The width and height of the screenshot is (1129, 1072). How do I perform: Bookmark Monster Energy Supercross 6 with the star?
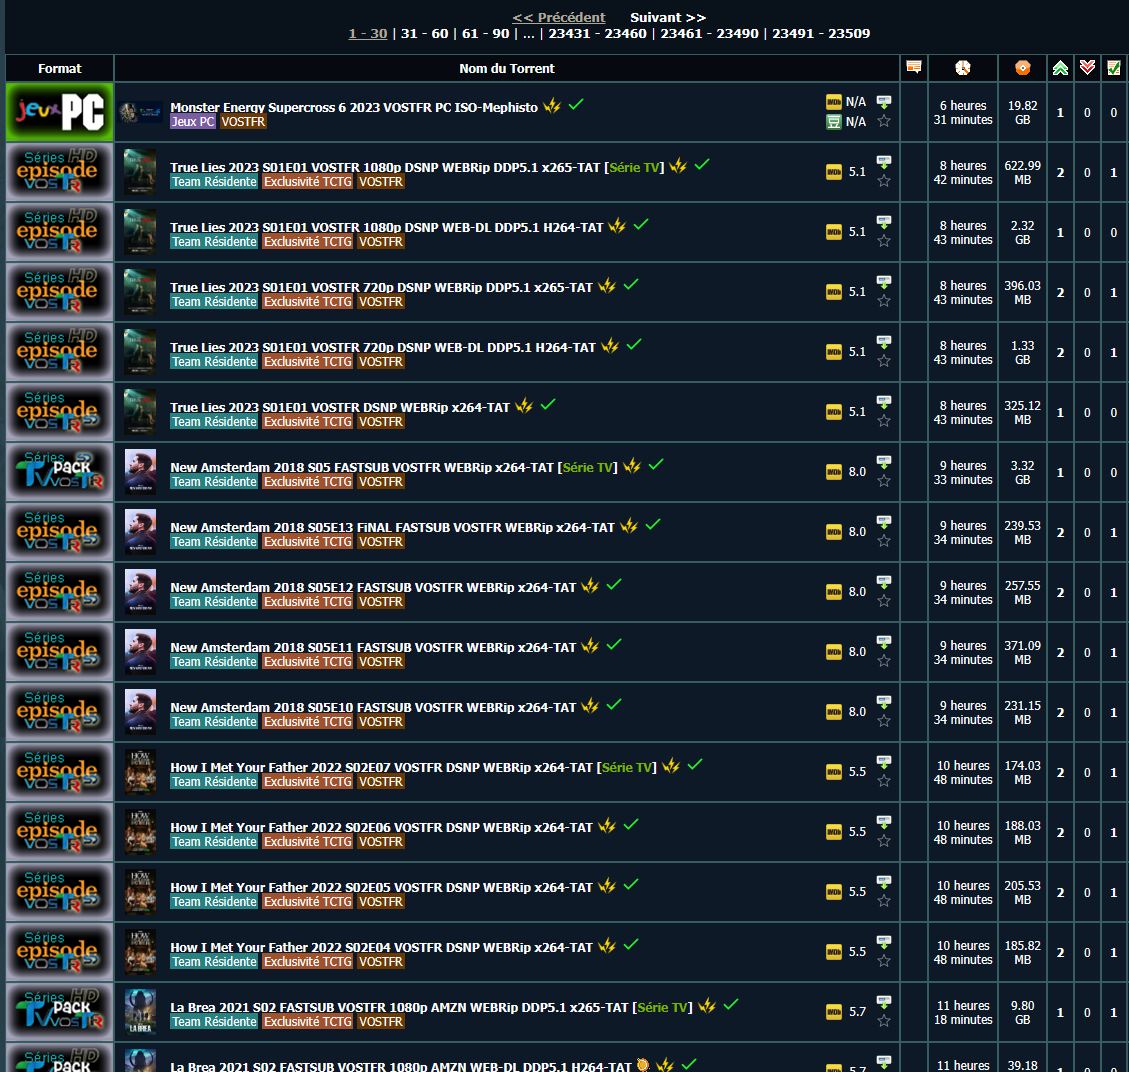pyautogui.click(x=883, y=122)
